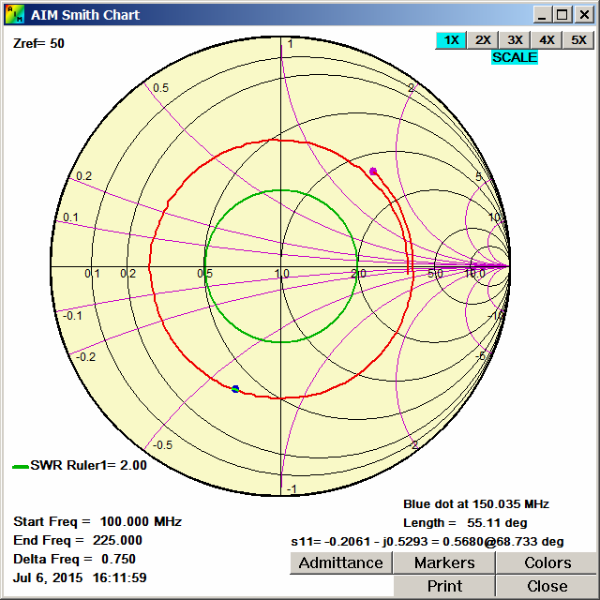
Task: Click the green SWR Ruler1 legend line
Action: 20,466
